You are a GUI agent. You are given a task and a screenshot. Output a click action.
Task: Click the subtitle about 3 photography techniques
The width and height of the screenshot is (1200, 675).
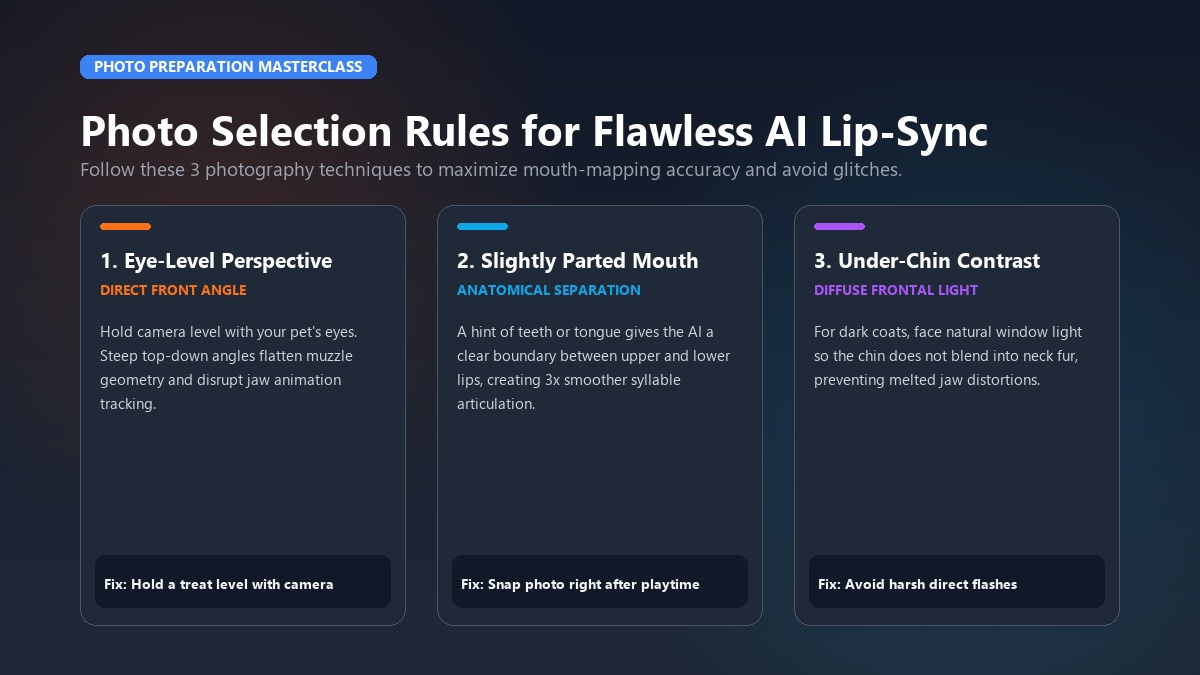tap(491, 169)
